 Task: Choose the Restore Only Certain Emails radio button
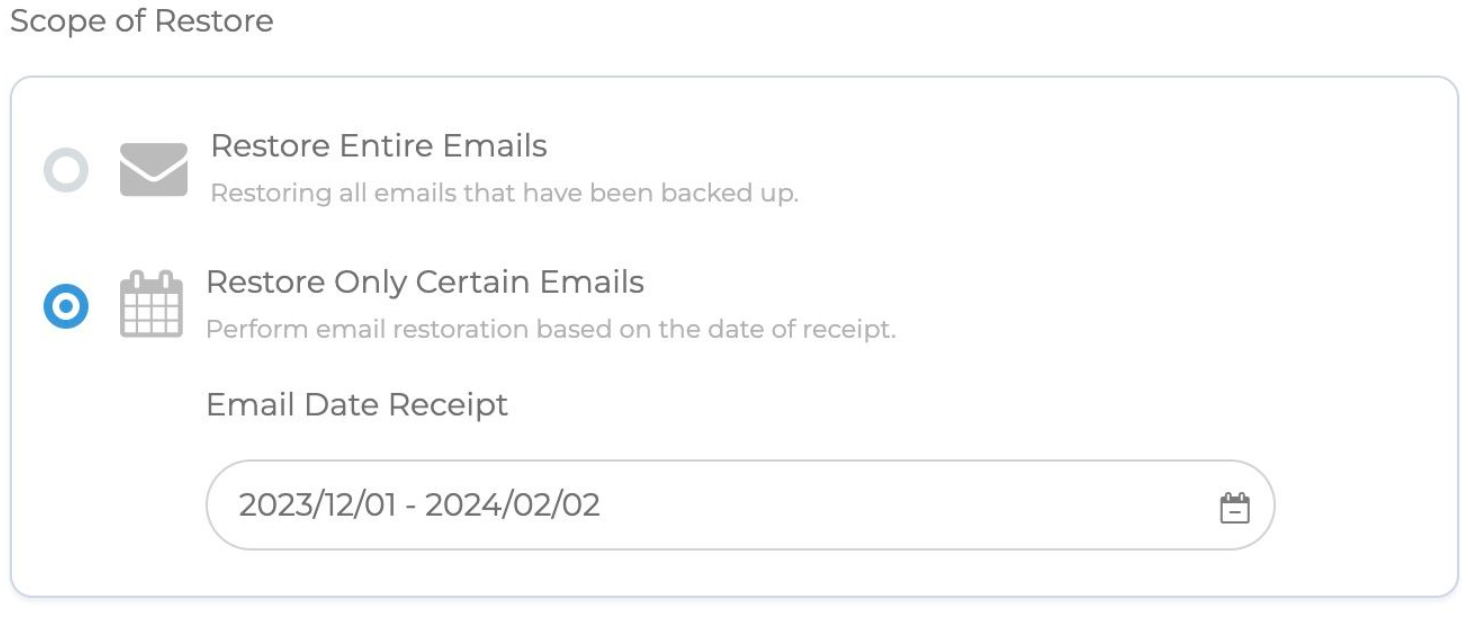(66, 307)
